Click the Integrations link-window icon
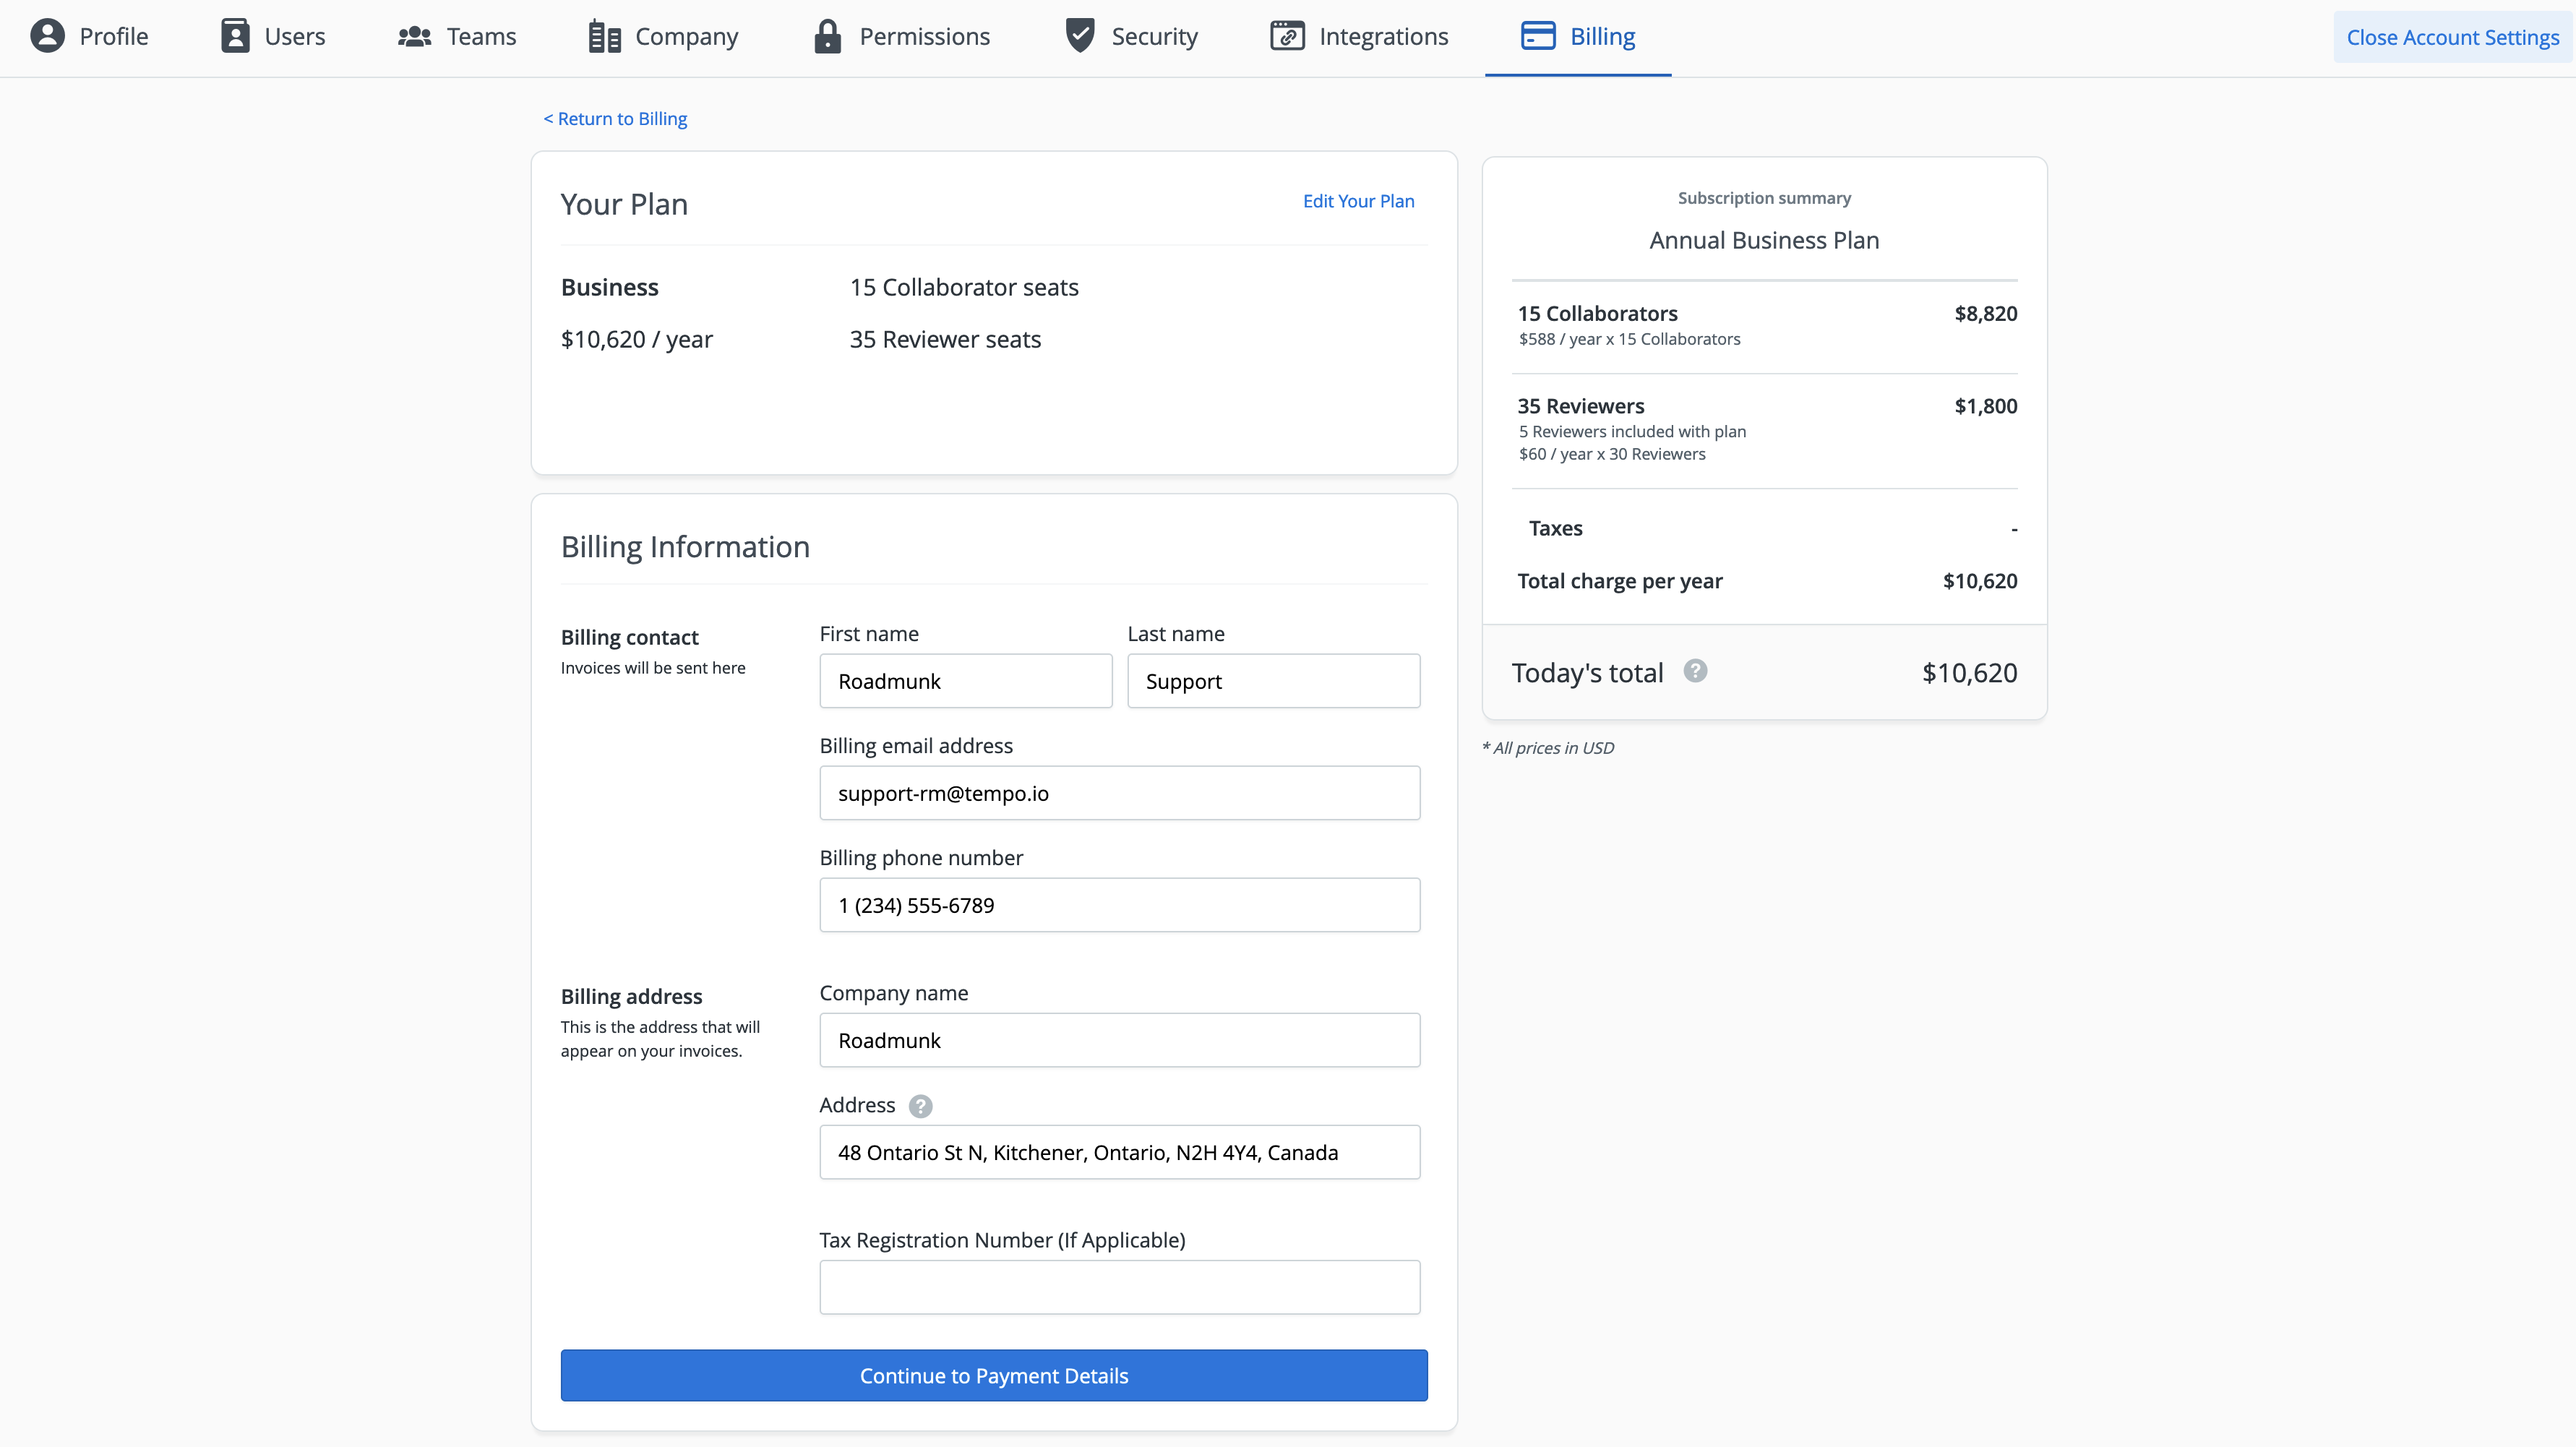Screen dimensions: 2576x1447 1287,36
